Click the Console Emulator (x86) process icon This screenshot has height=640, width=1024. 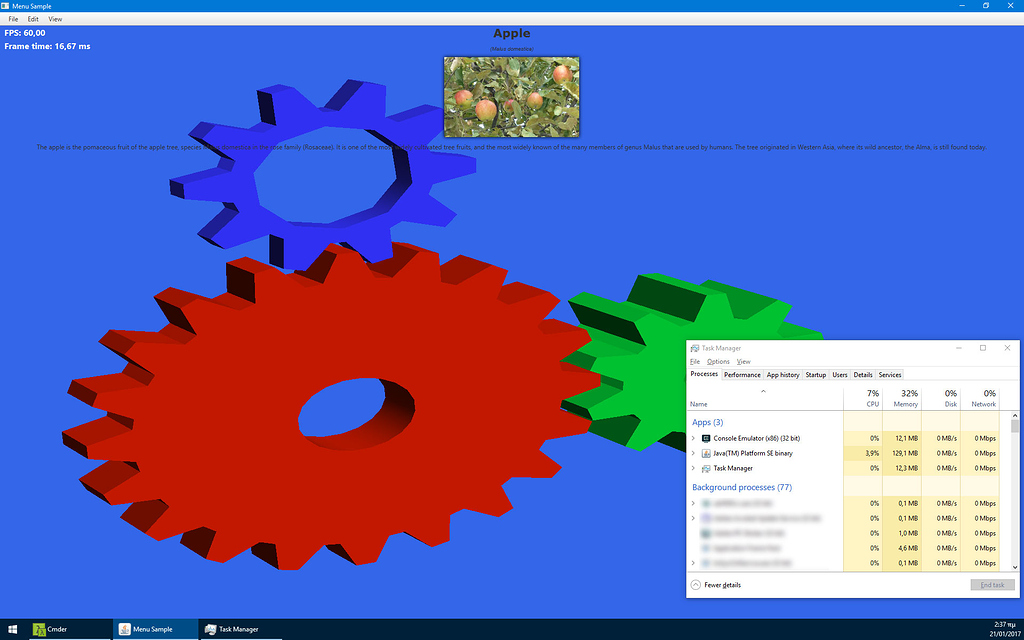[708, 438]
